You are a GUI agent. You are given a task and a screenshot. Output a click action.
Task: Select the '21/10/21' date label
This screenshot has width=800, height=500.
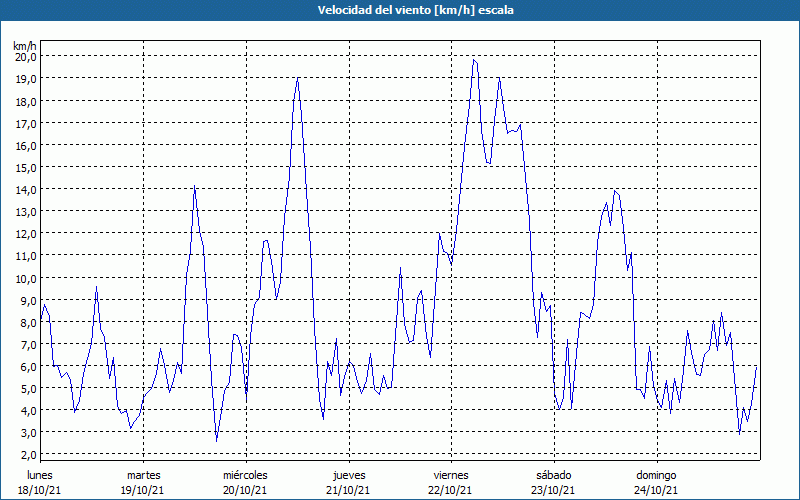tap(348, 490)
